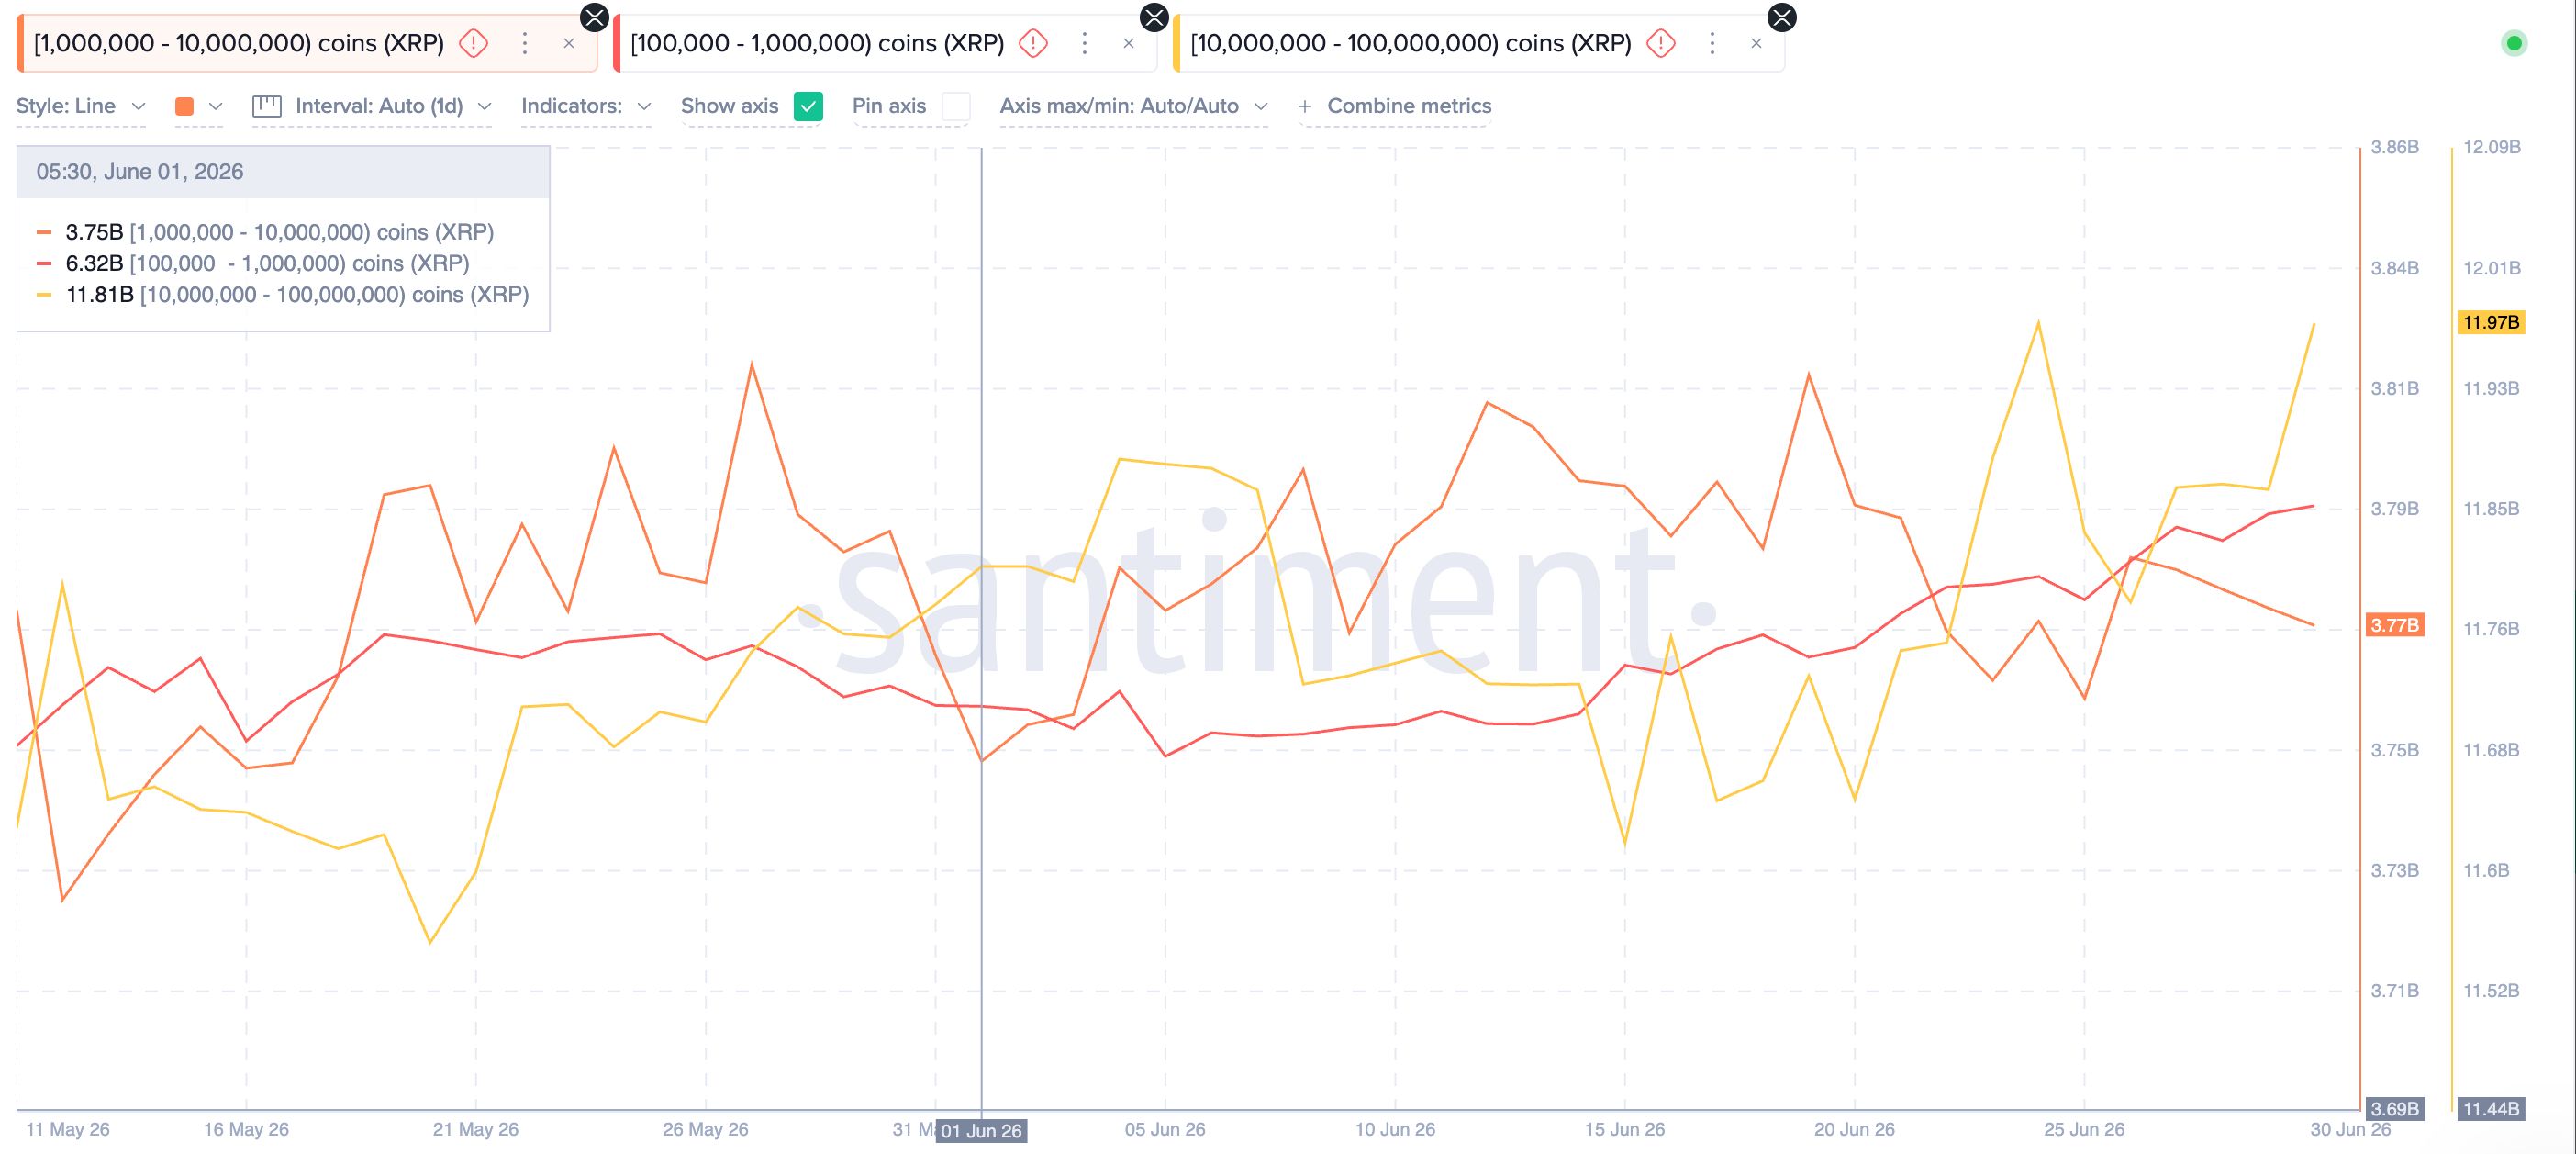Screen dimensions: 2576x1154
Task: Enable the Pin axis checkbox
Action: tap(956, 106)
